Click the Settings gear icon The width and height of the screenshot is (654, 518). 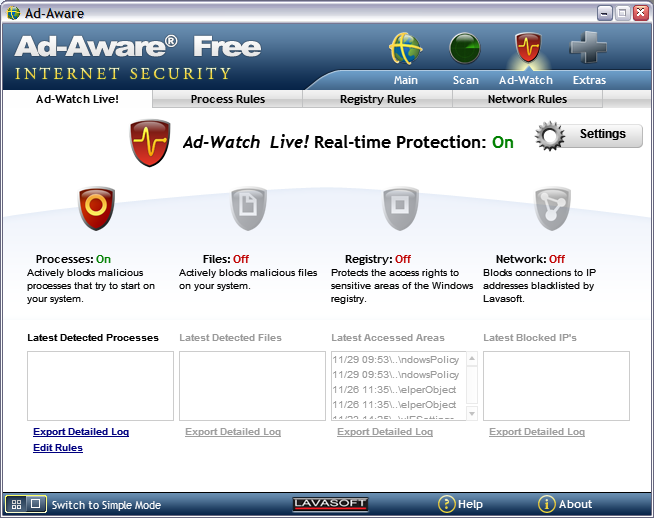click(550, 136)
